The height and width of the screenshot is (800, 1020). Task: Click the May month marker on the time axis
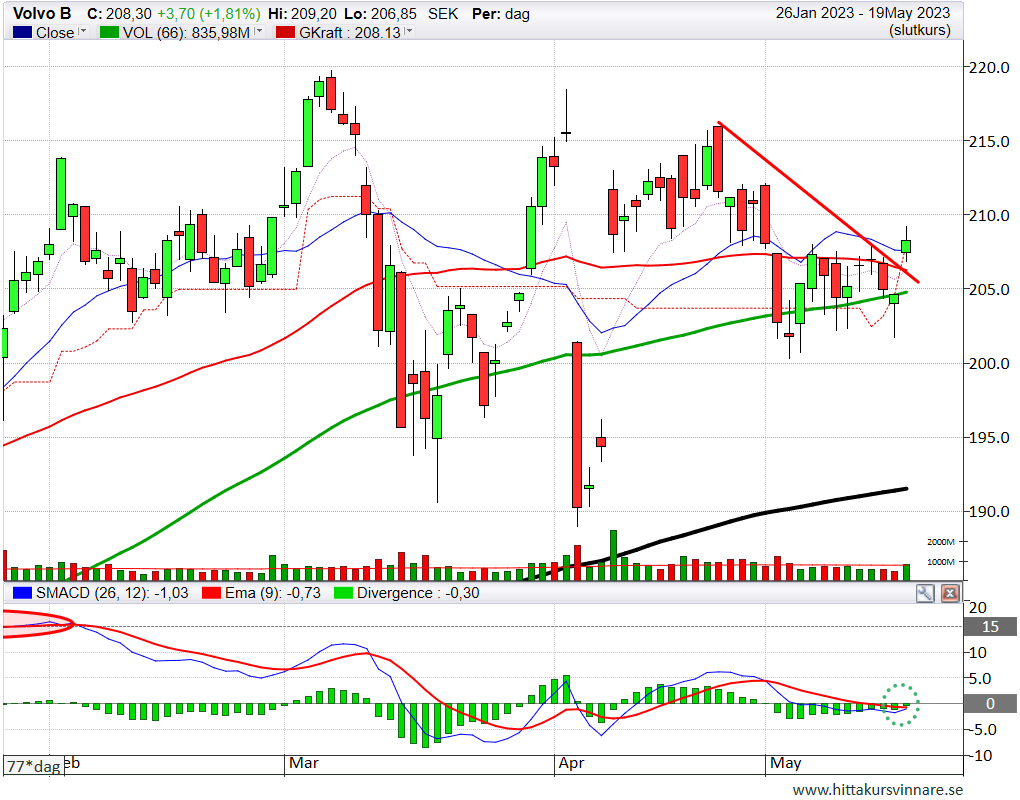point(785,762)
